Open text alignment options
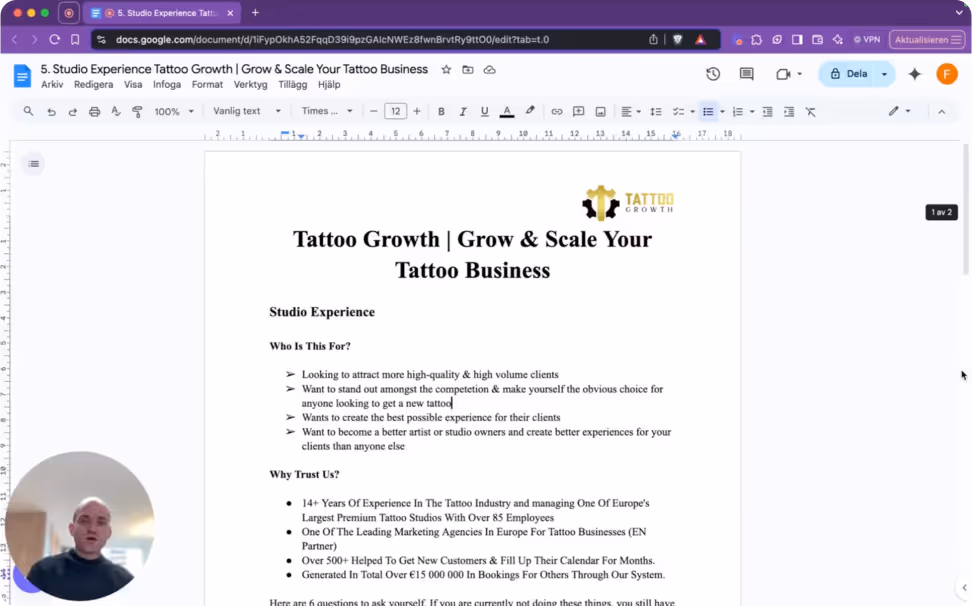Viewport: 972px width, 606px height. 630,112
